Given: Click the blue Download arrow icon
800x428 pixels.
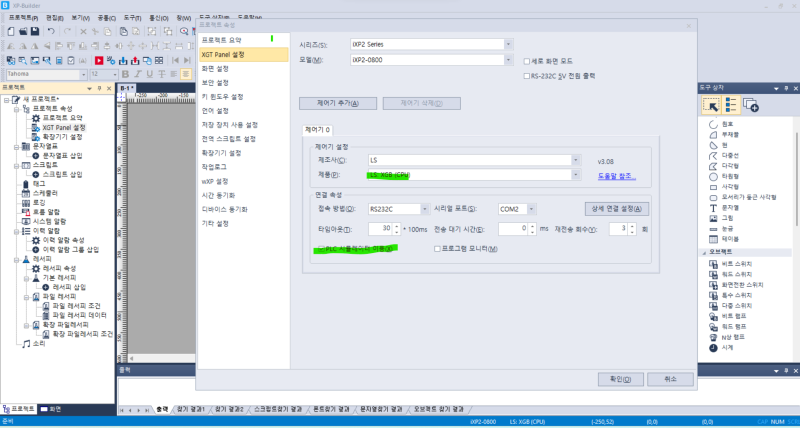Looking at the screenshot, I should [x=123, y=60].
